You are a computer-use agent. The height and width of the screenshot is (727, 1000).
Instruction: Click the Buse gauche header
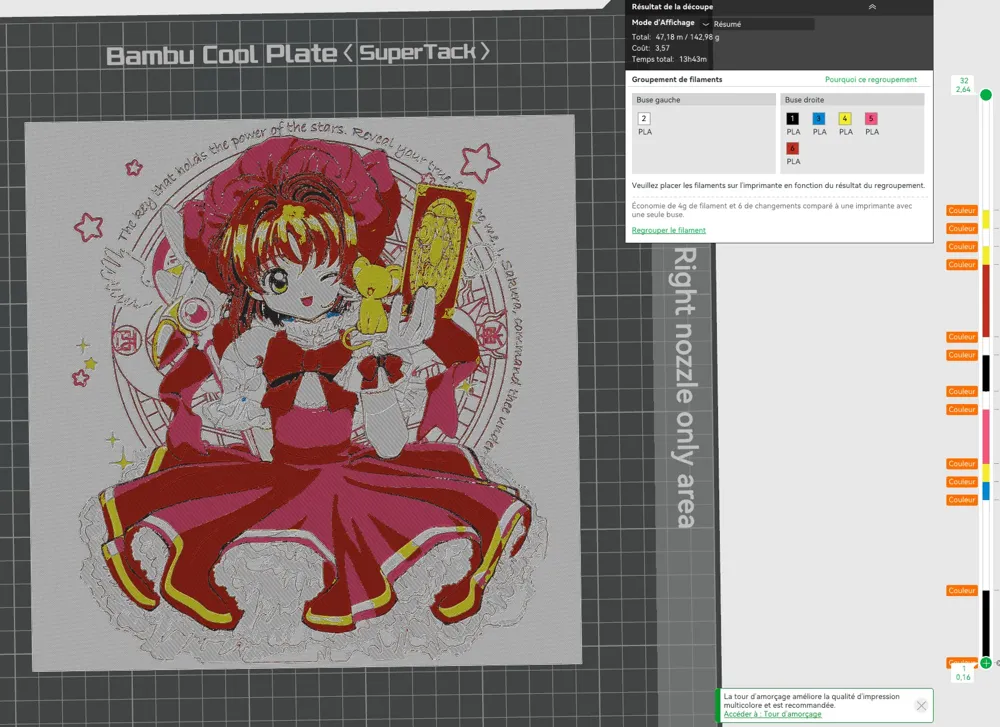pyautogui.click(x=703, y=99)
